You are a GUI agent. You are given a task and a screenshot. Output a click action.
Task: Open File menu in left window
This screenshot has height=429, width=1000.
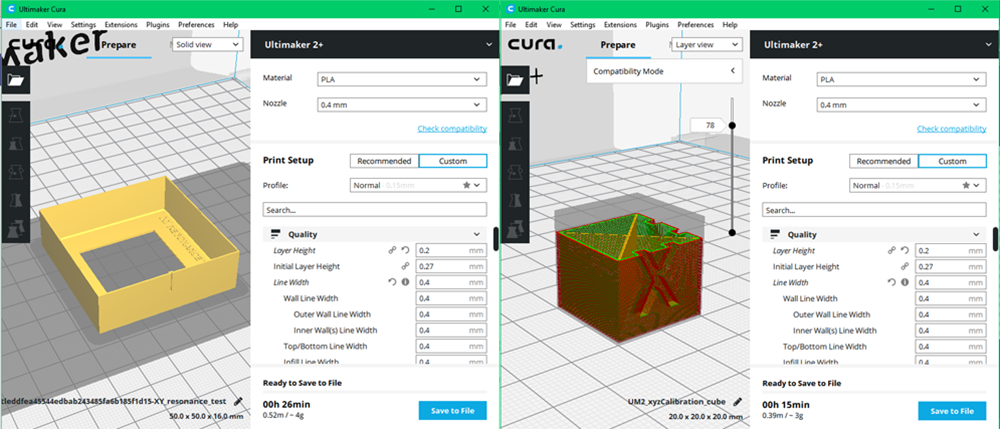tap(11, 25)
